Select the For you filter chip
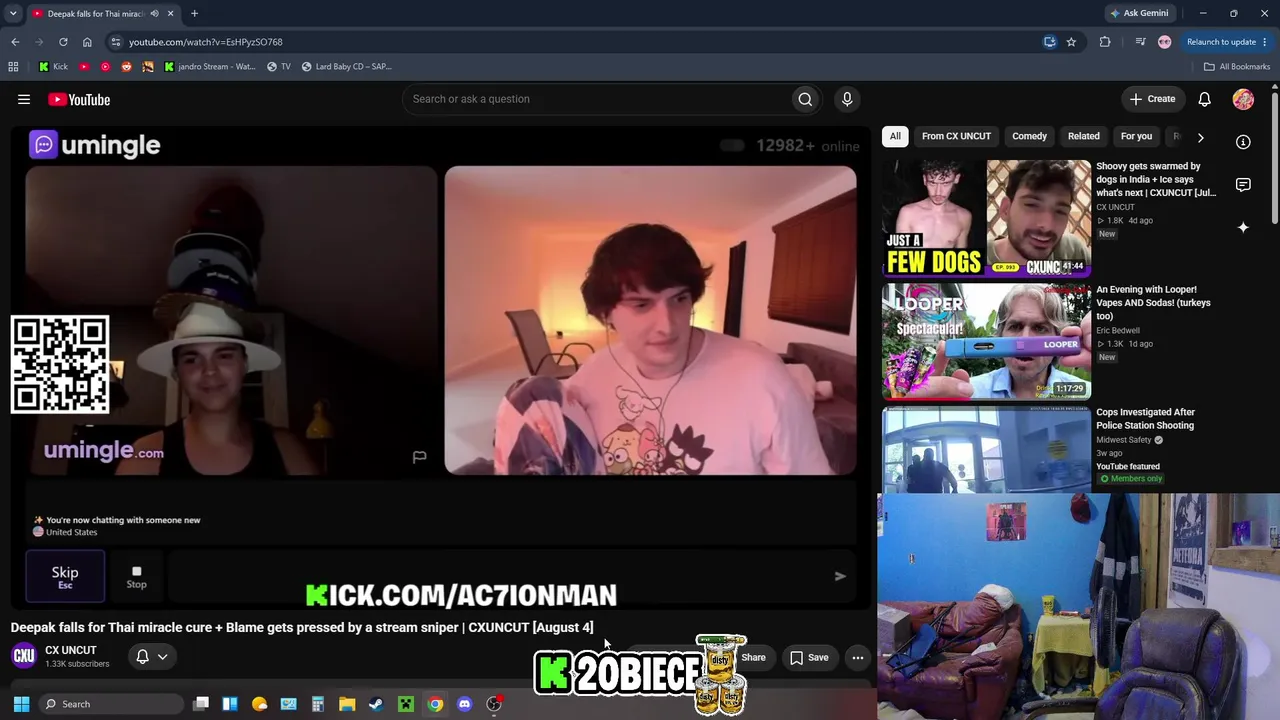This screenshot has width=1280, height=720. click(1136, 136)
